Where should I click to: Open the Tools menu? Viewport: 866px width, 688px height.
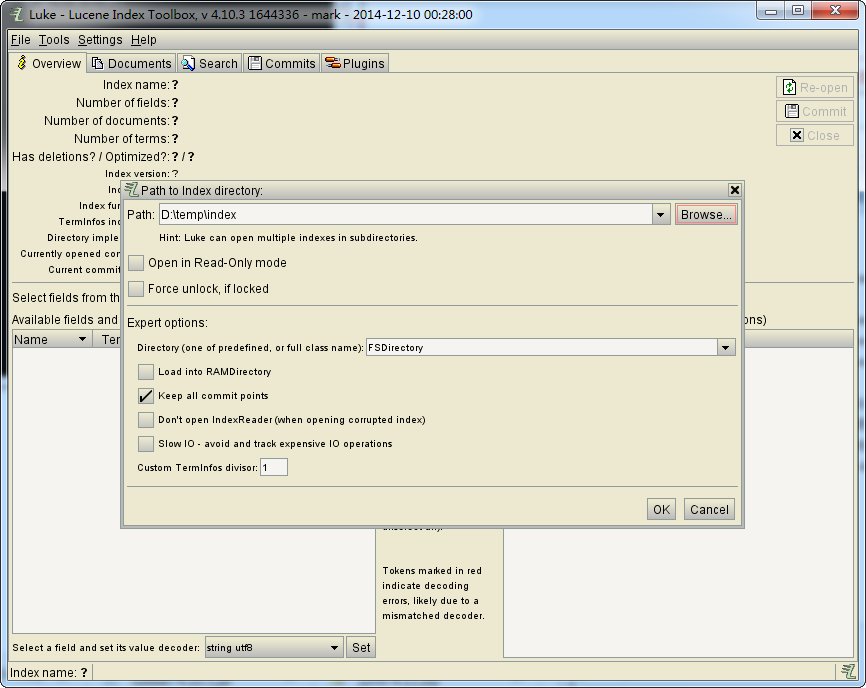point(54,40)
